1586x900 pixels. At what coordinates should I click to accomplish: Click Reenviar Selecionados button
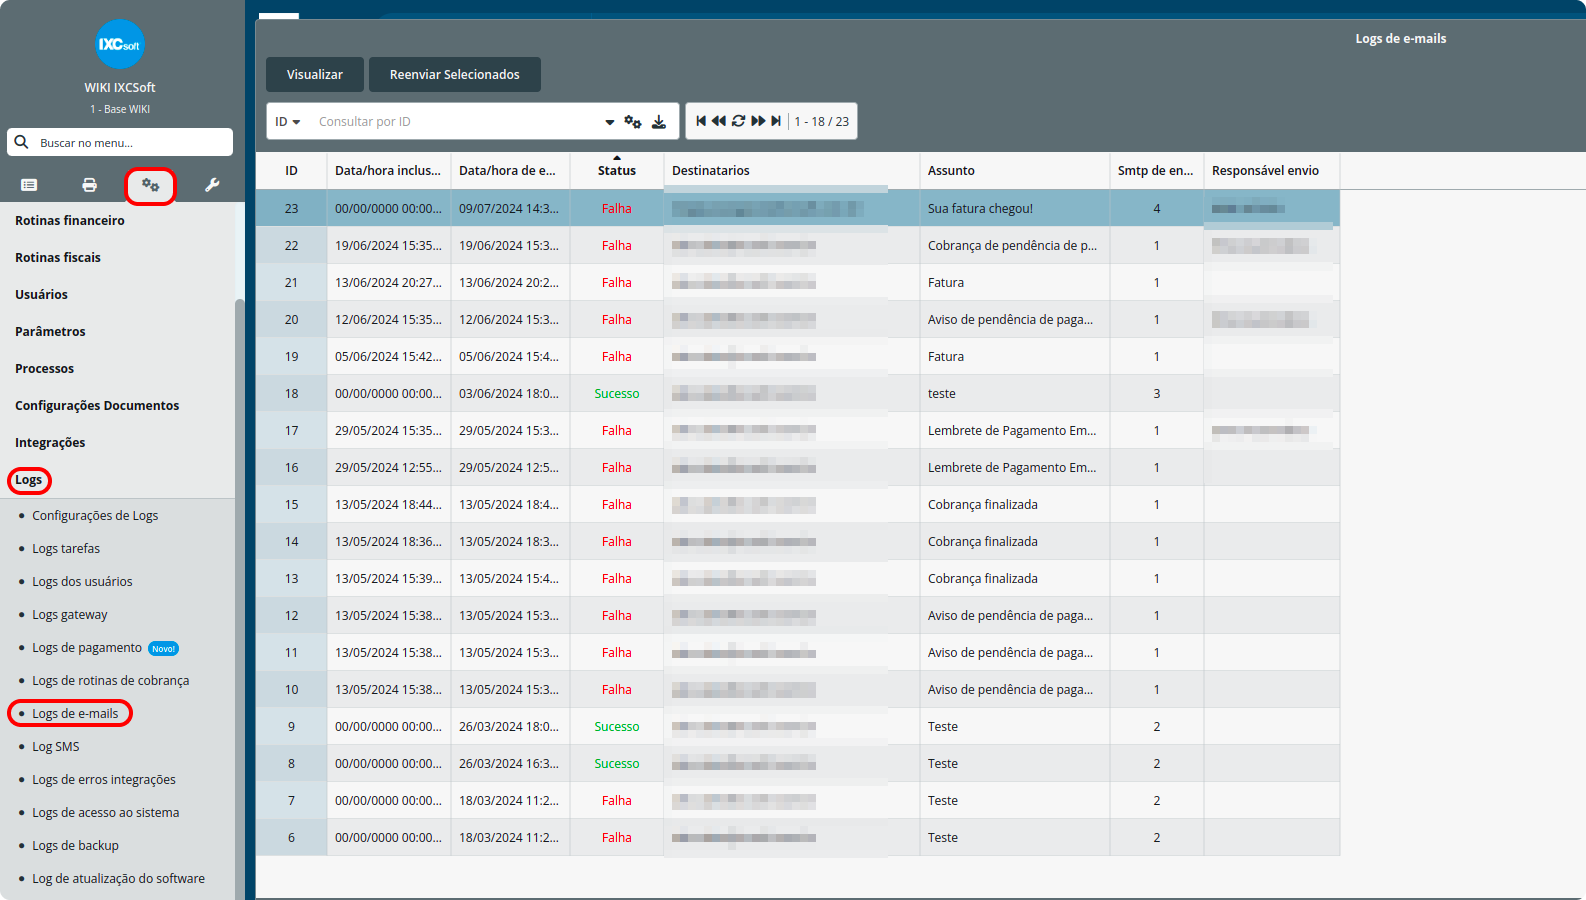[x=455, y=75]
